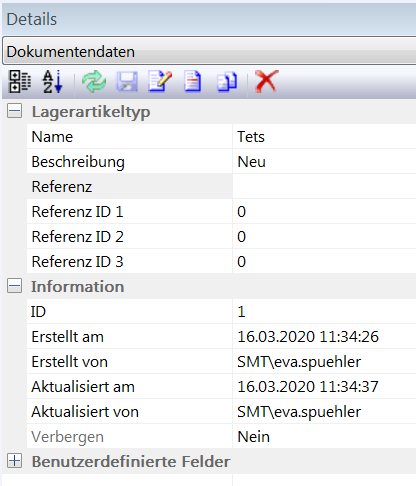Click the Verbergen value Nein

pos(324,437)
